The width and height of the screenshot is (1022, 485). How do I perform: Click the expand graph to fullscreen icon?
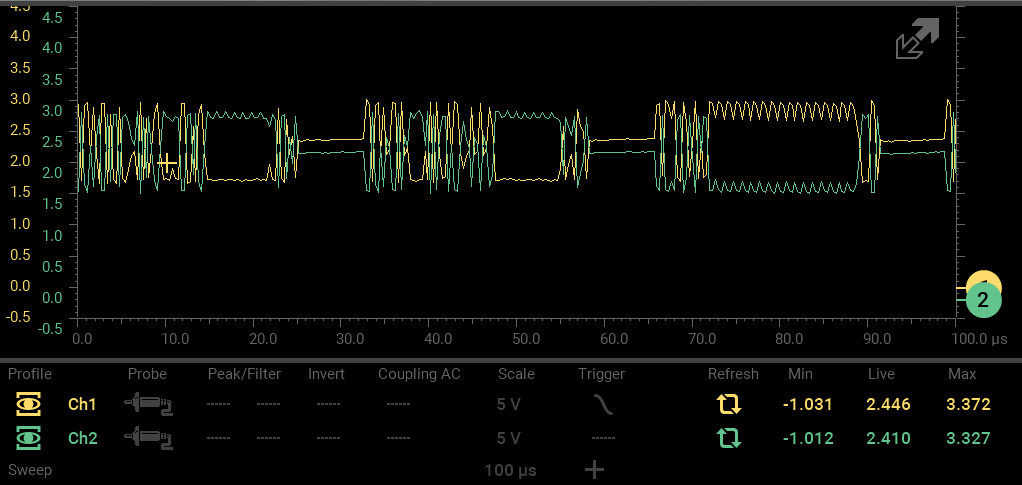(917, 39)
